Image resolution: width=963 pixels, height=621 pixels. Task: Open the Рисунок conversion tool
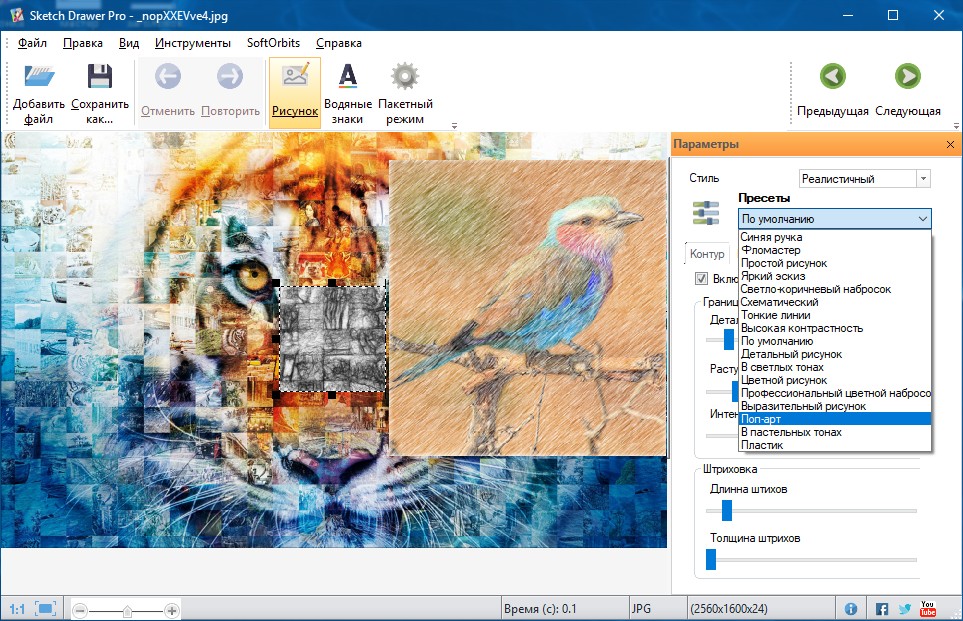pyautogui.click(x=294, y=88)
